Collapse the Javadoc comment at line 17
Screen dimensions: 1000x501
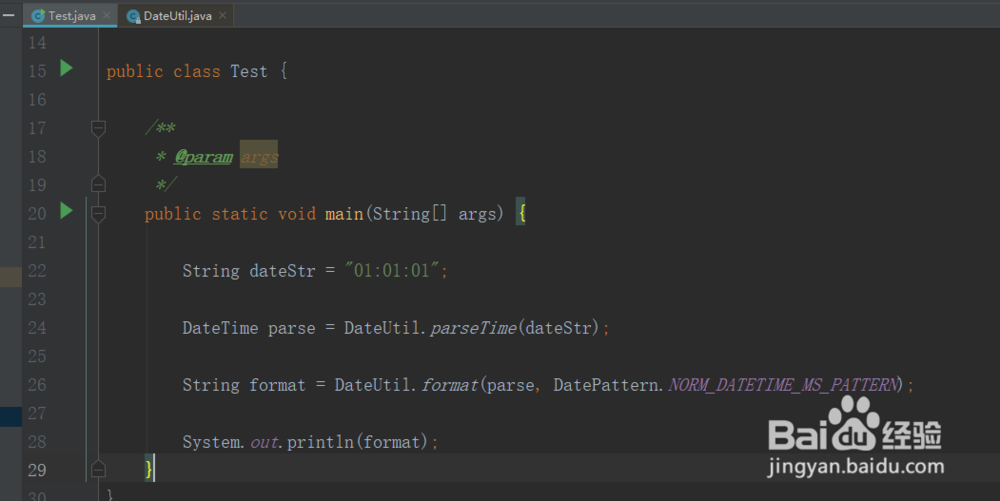pyautogui.click(x=98, y=128)
